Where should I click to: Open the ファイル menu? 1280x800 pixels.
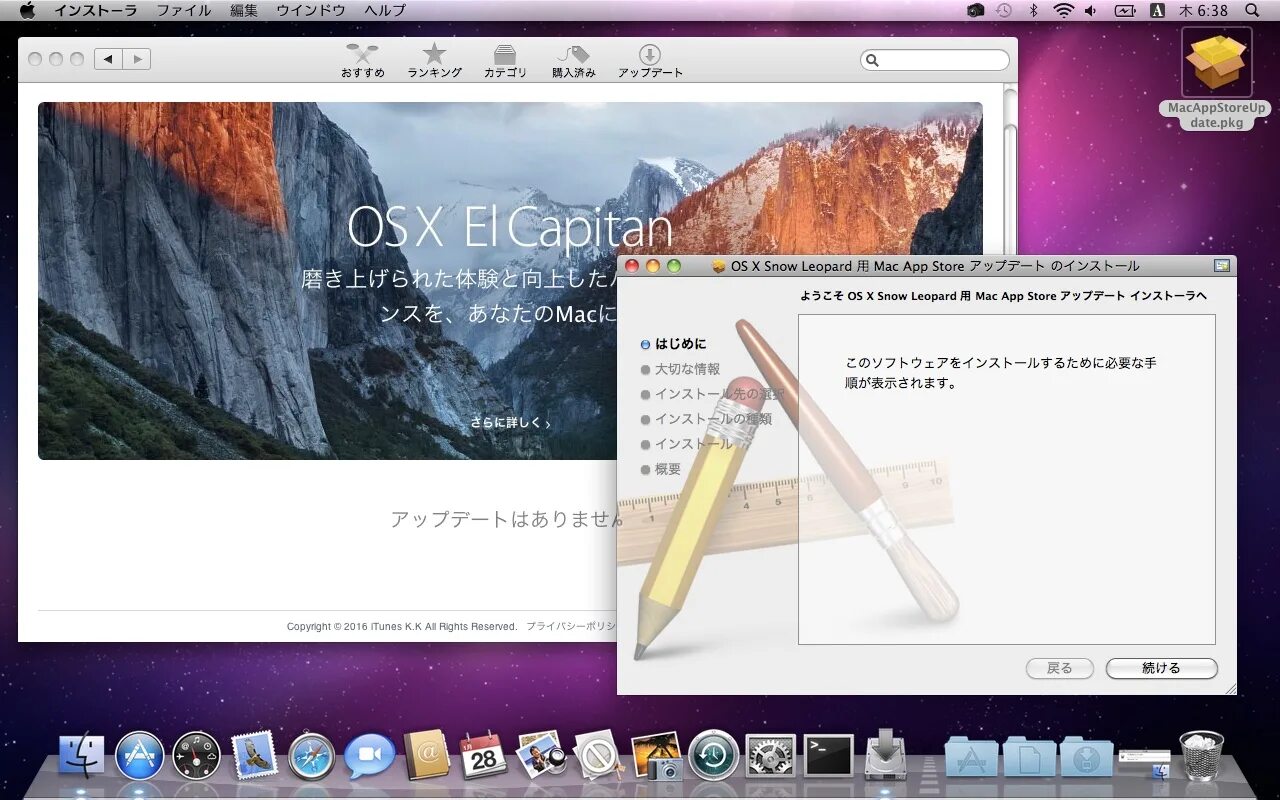pos(184,10)
